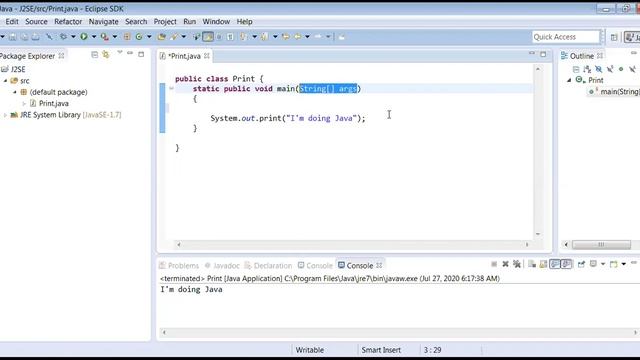Close the Print.java editor tab

[207, 56]
